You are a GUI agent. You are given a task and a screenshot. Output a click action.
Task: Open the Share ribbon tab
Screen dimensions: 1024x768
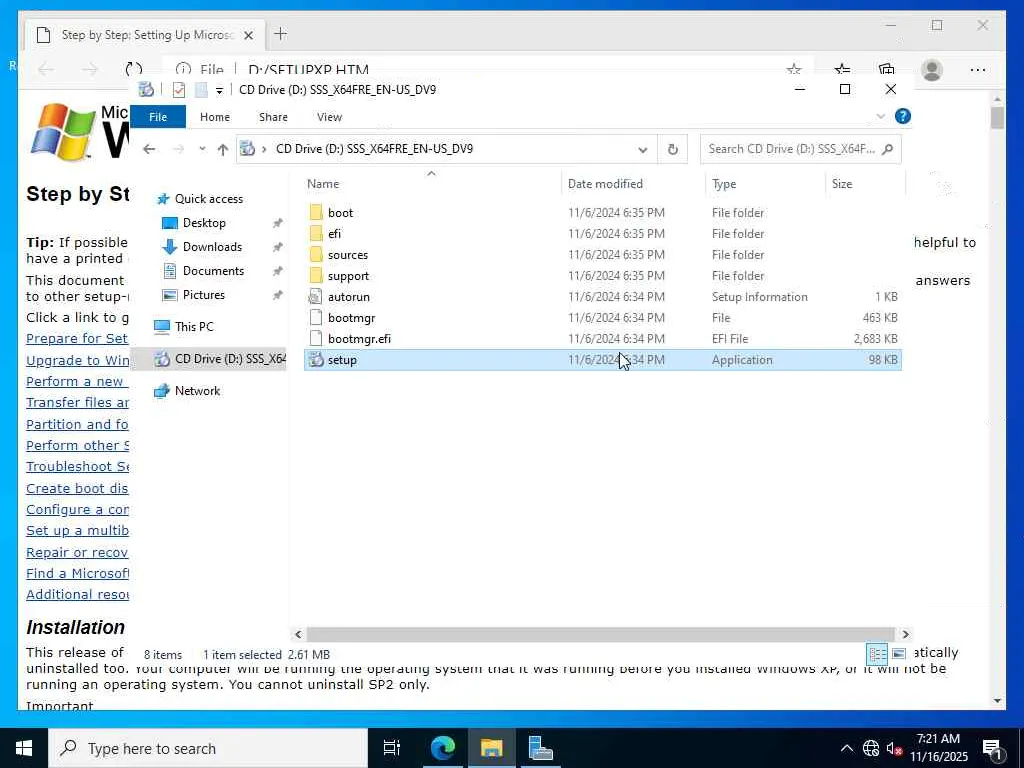[x=273, y=117]
